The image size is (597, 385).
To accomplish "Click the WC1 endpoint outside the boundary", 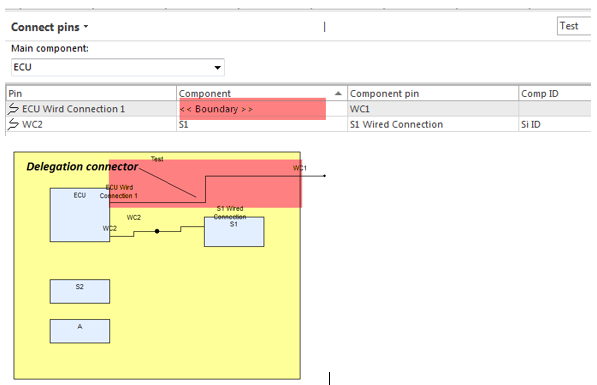I will 324,176.
